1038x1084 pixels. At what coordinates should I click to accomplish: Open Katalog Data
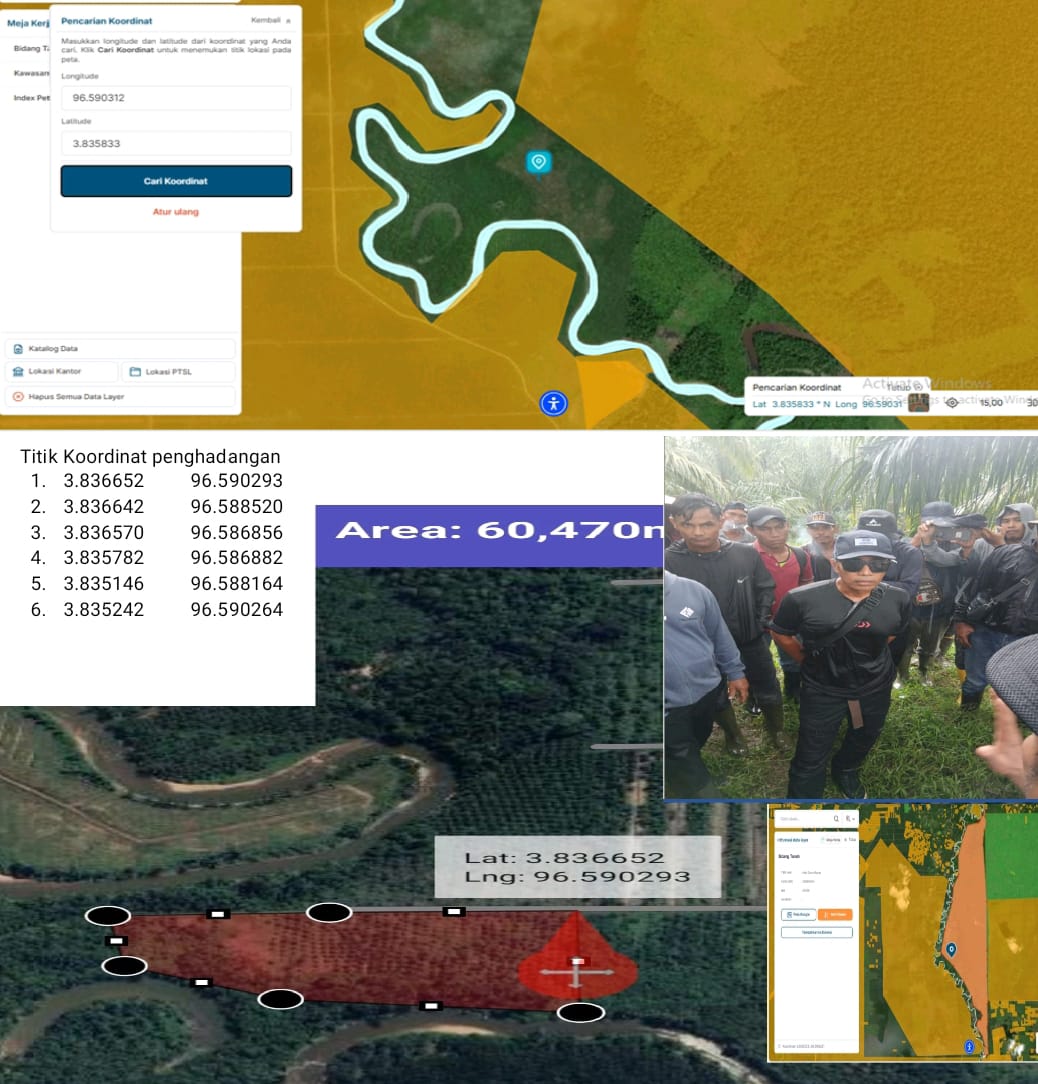[120, 349]
